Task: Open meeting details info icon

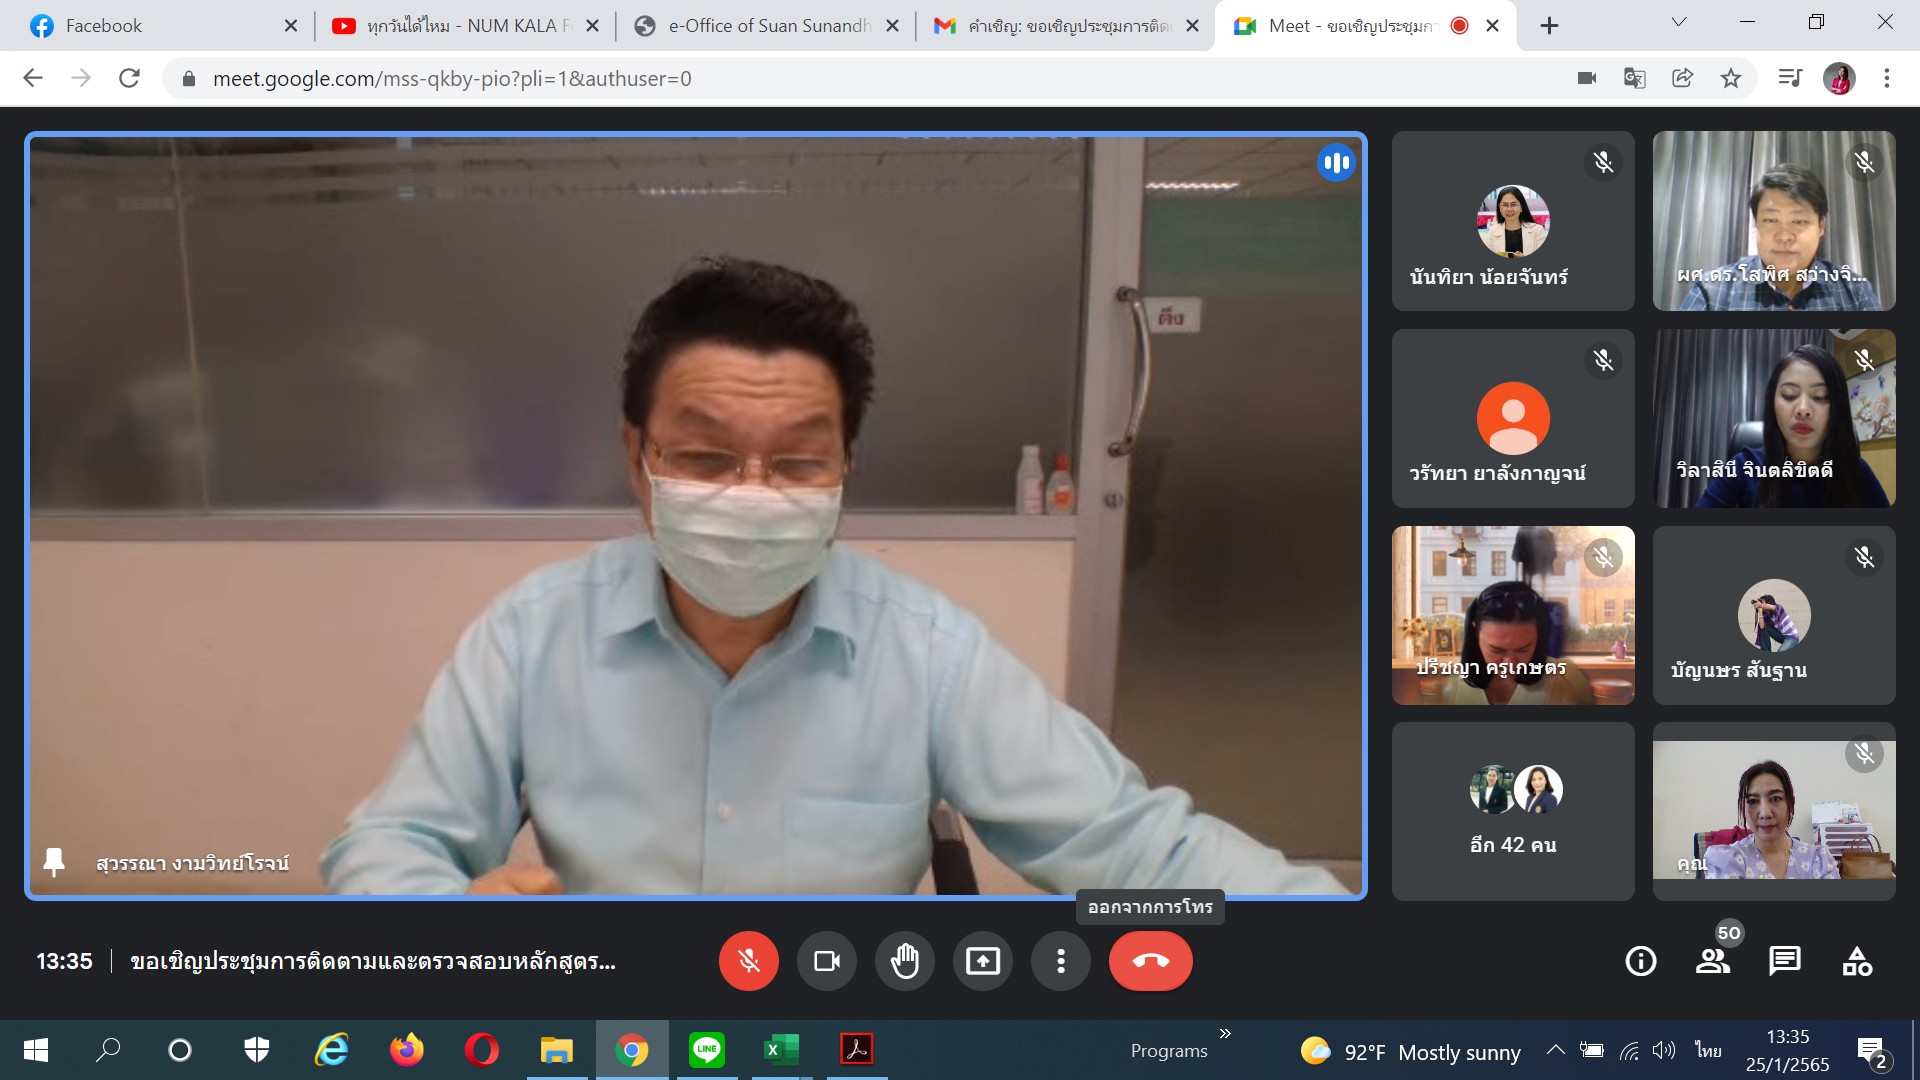Action: tap(1640, 961)
